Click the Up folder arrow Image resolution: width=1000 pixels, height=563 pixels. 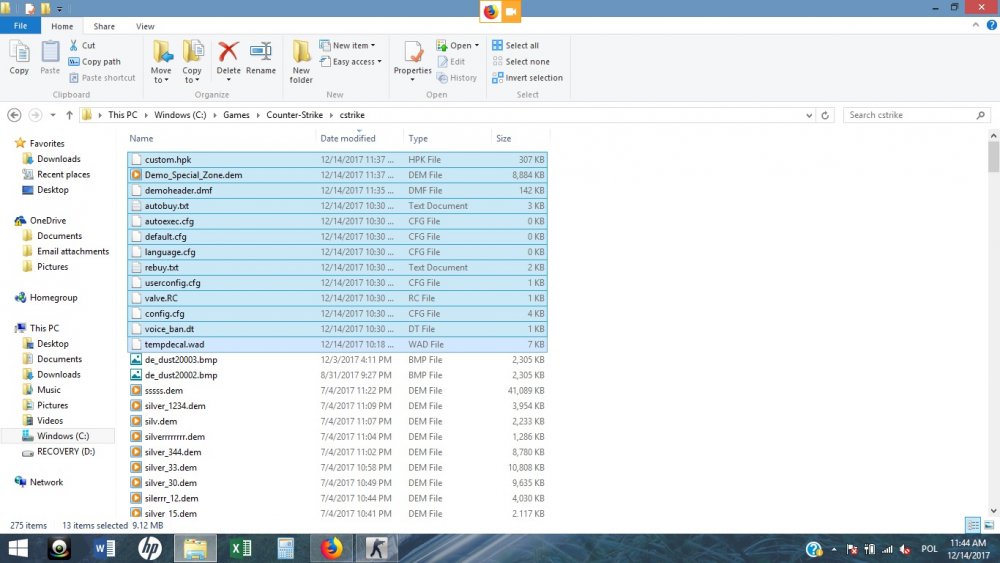(69, 115)
